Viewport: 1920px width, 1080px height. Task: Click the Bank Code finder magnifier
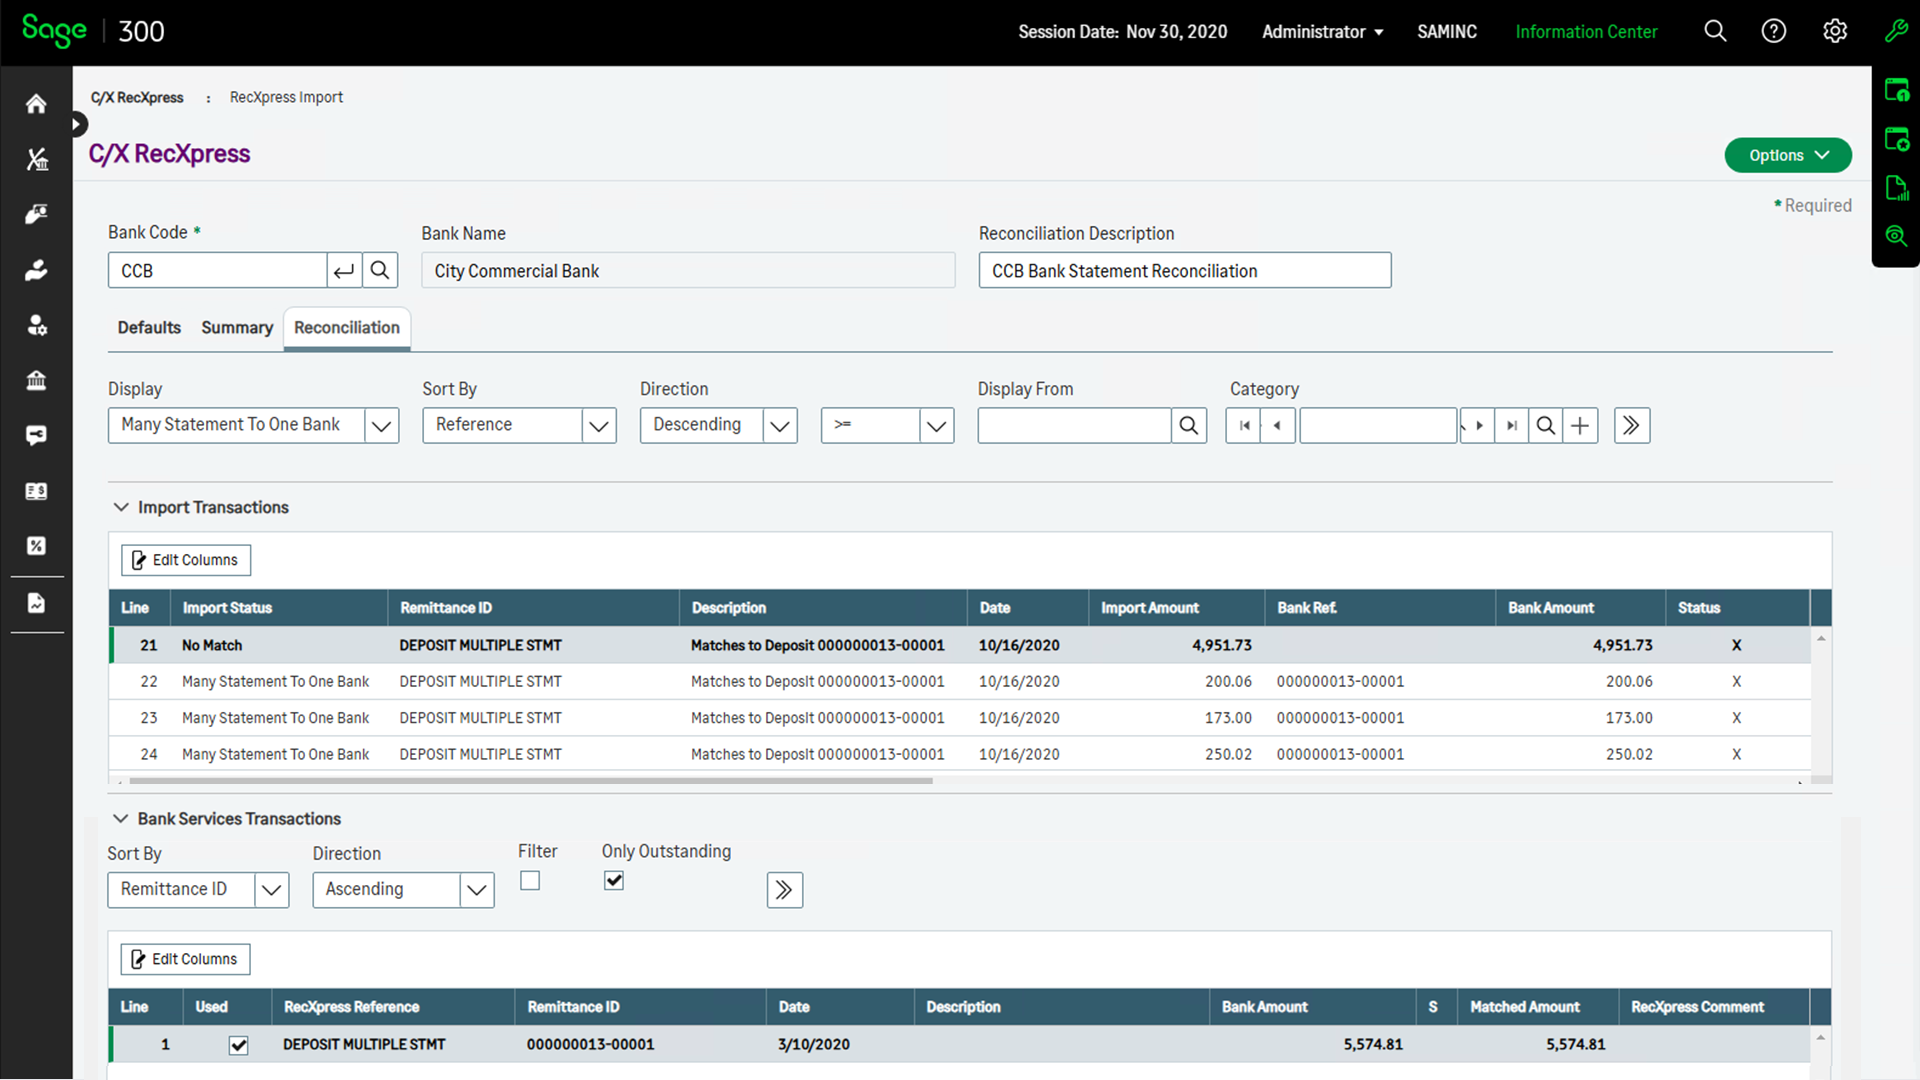point(380,270)
